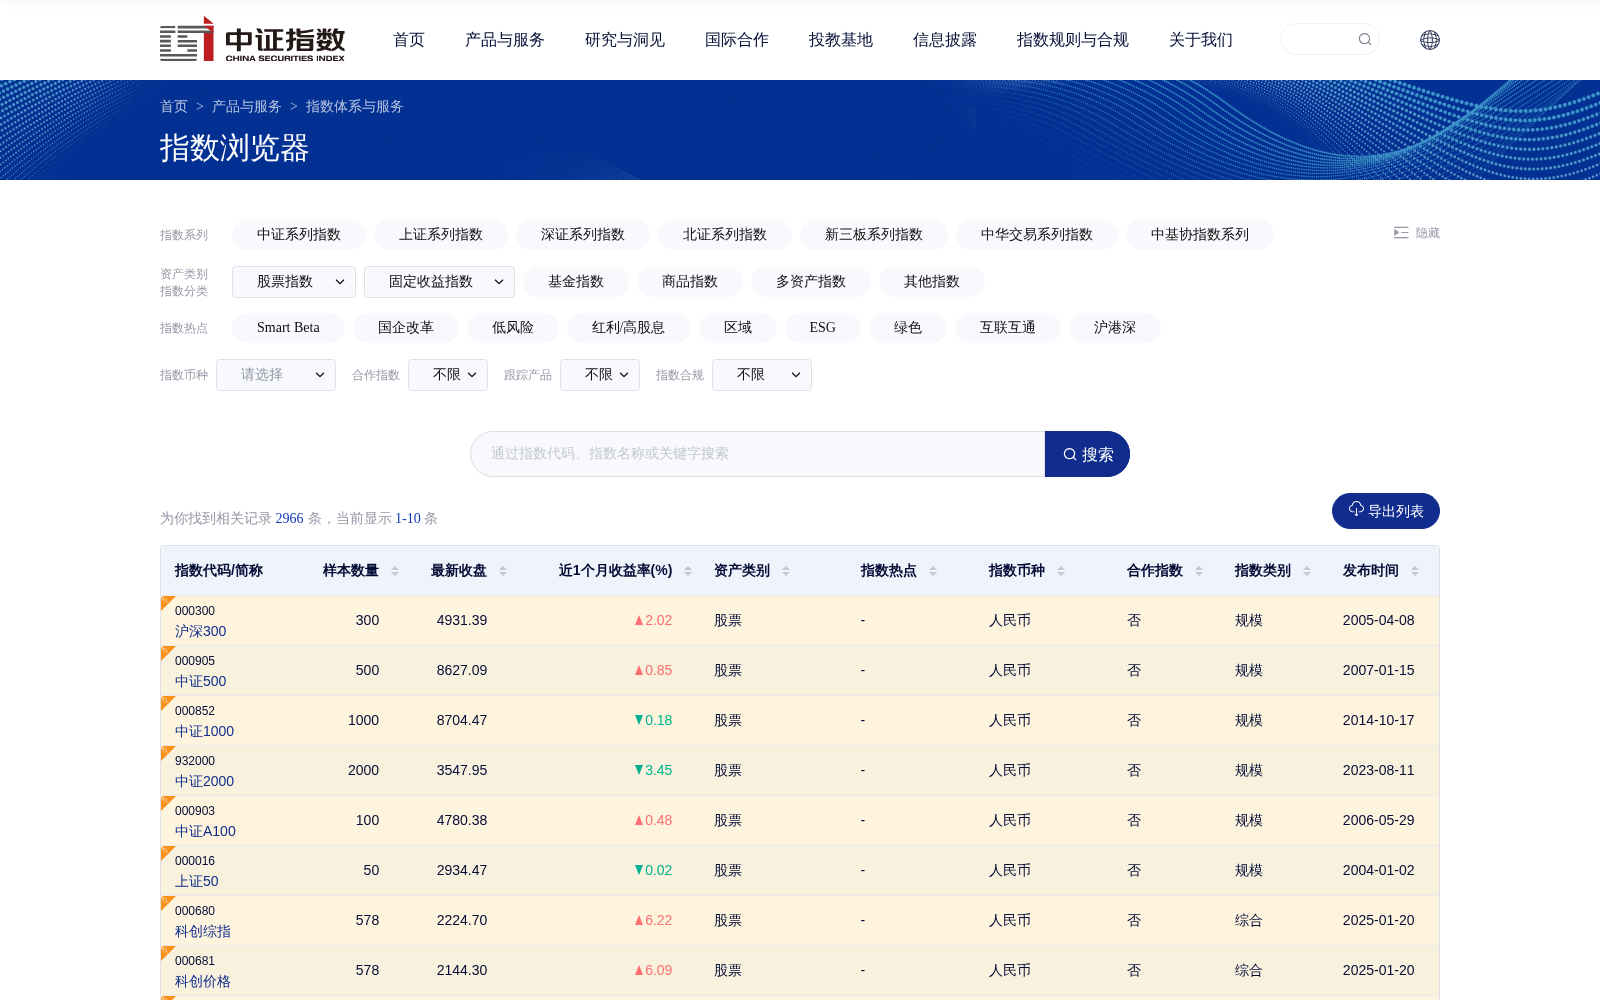This screenshot has height=1000, width=1600.
Task: Toggle the Smart Beta hotspot filter
Action: click(x=288, y=328)
